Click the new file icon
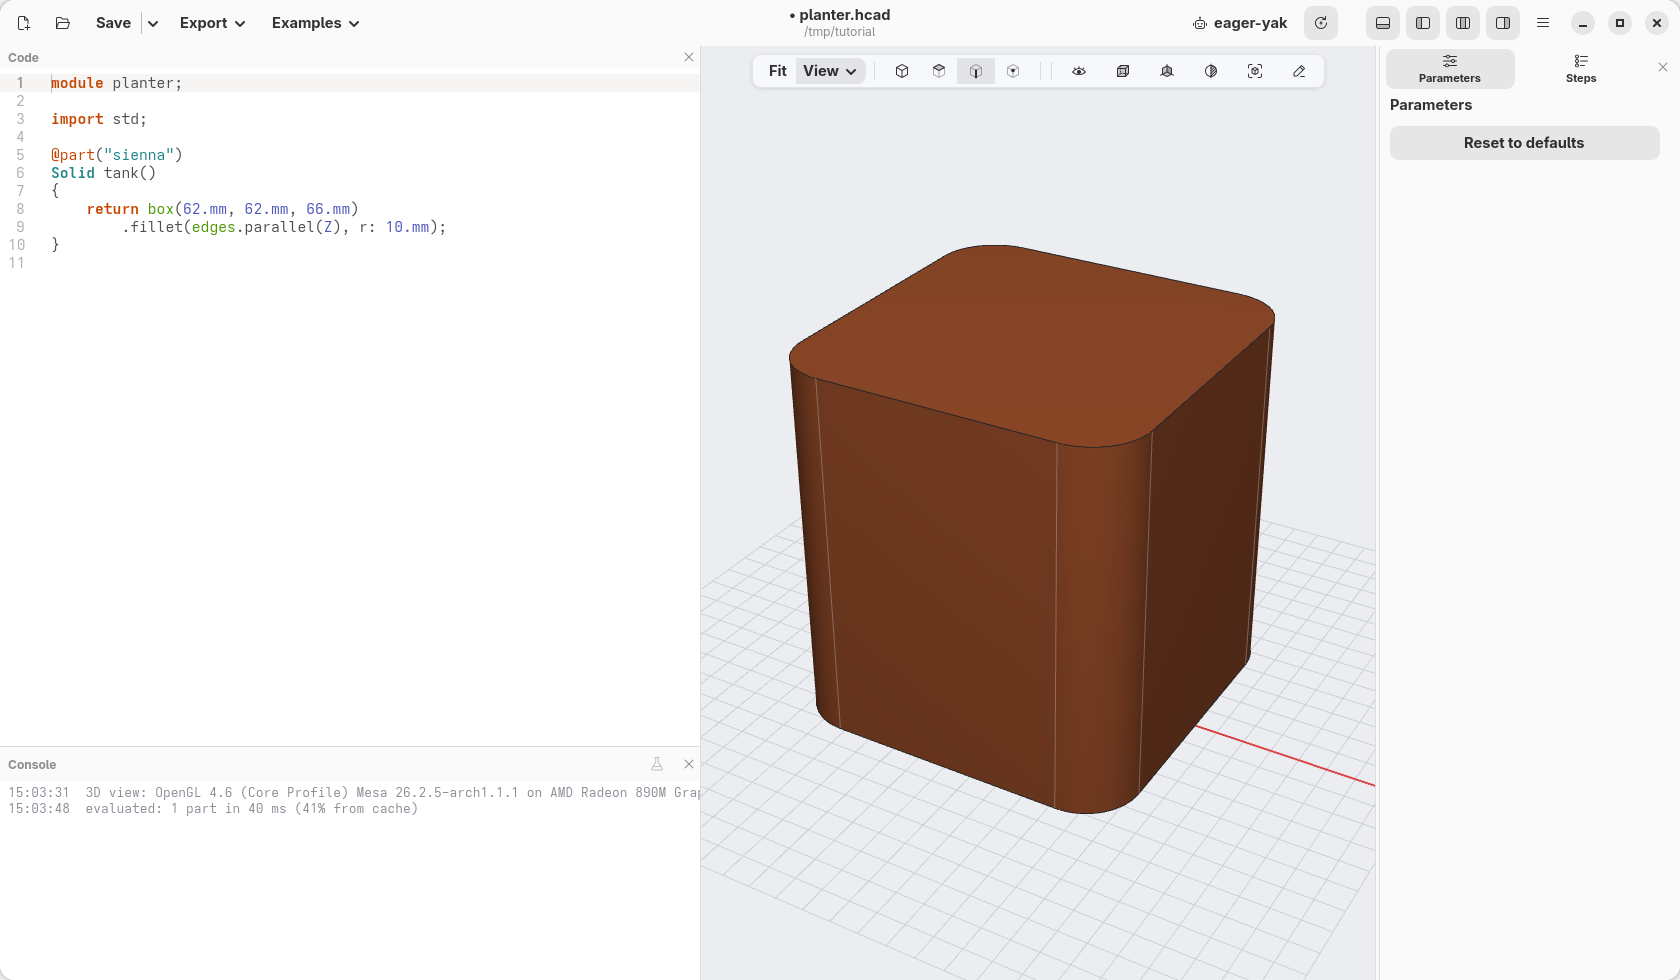This screenshot has height=980, width=1680. [x=24, y=23]
